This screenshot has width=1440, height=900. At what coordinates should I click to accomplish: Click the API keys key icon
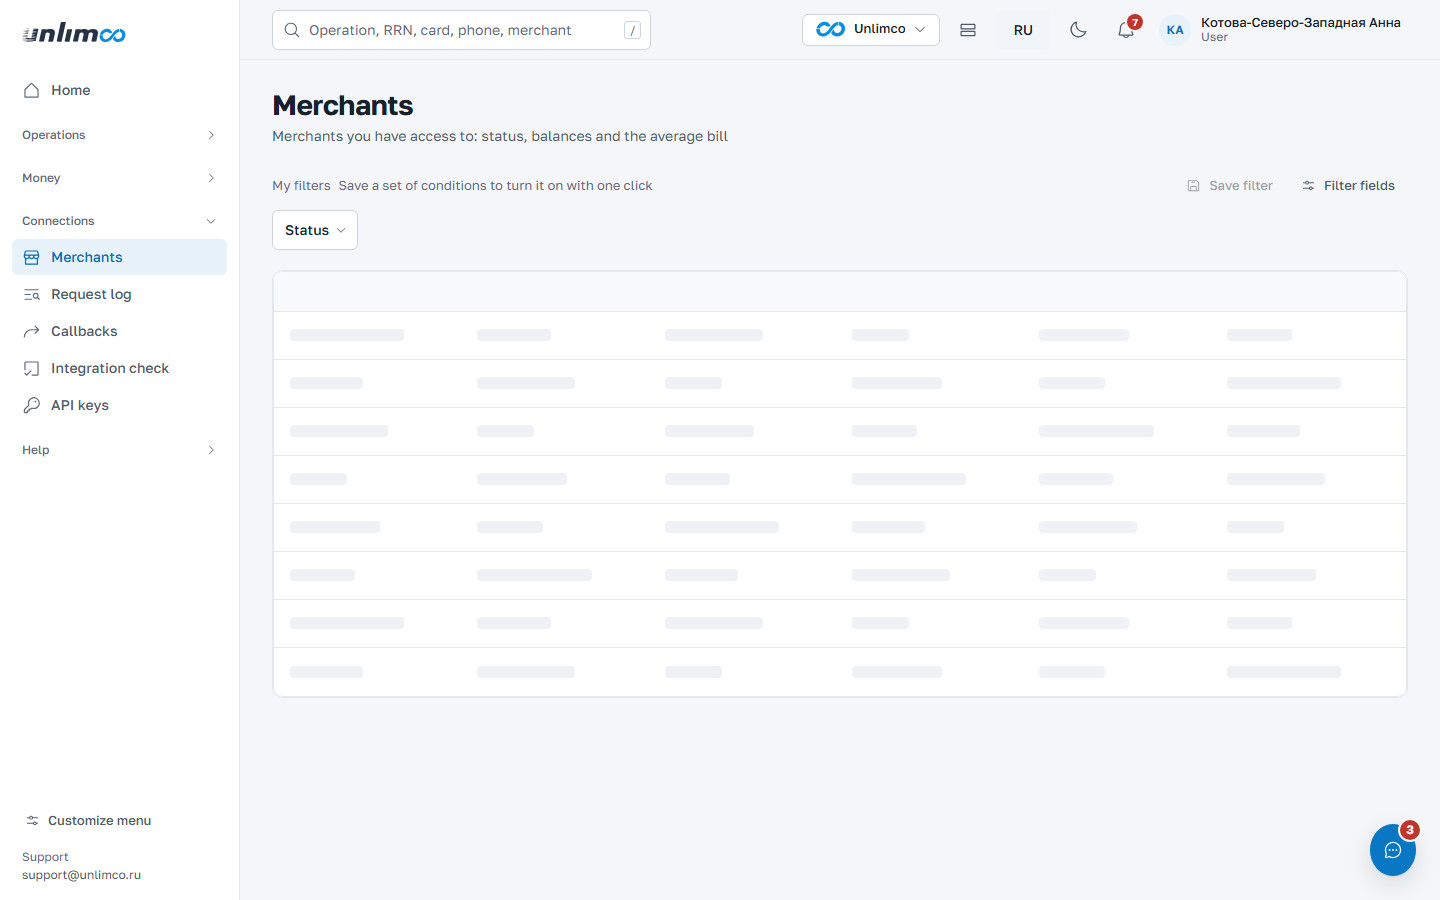32,405
